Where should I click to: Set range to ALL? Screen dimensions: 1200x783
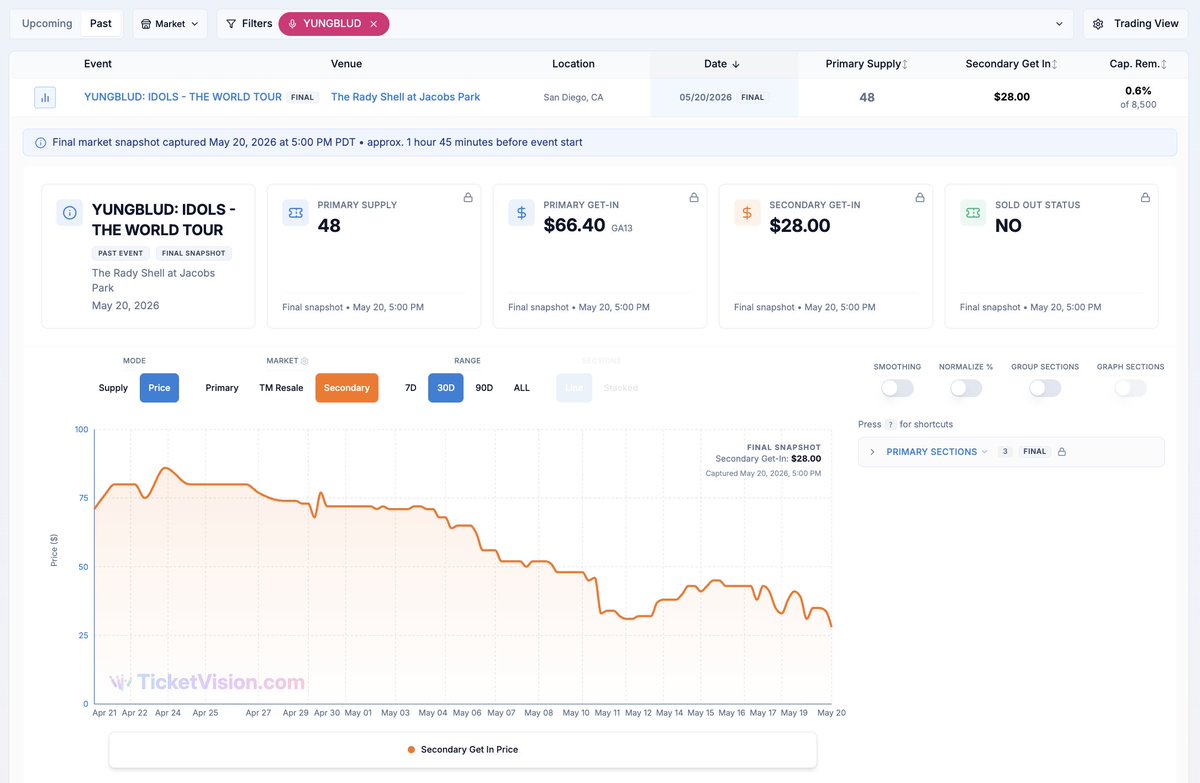pyautogui.click(x=522, y=388)
